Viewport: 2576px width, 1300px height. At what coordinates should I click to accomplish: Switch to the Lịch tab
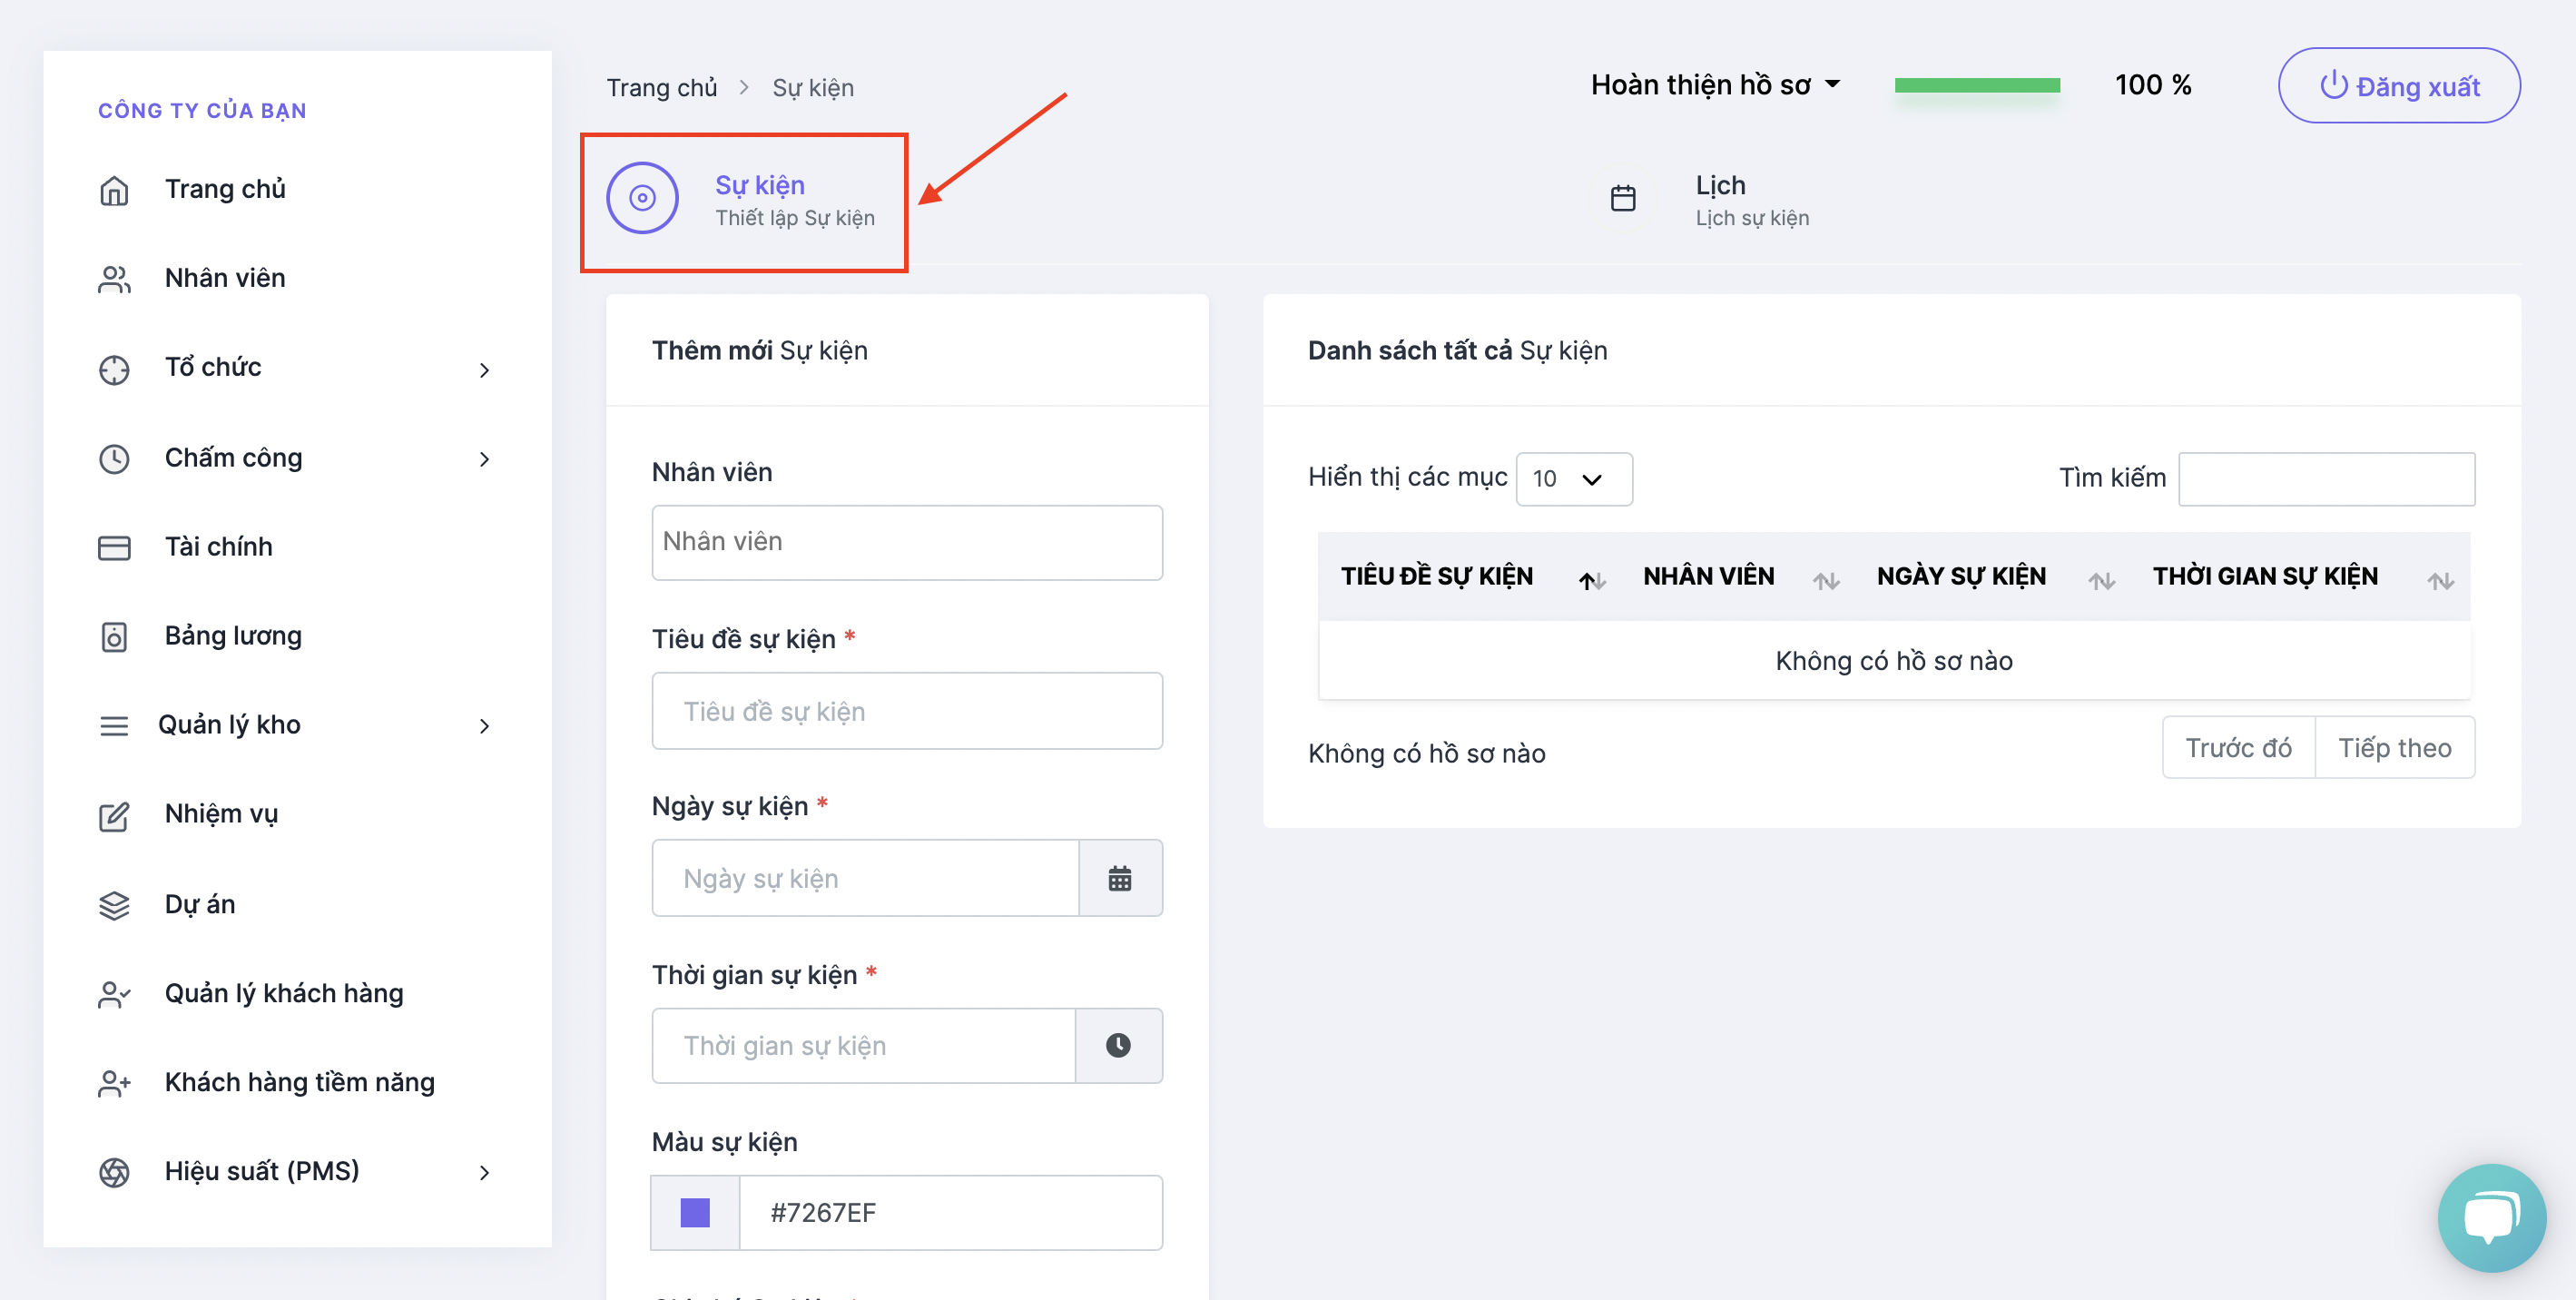[1710, 200]
